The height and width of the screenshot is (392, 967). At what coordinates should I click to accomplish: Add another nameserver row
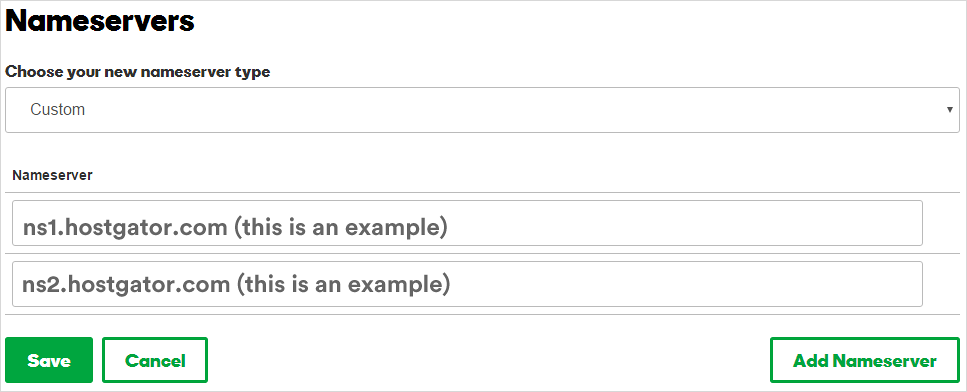[x=865, y=360]
